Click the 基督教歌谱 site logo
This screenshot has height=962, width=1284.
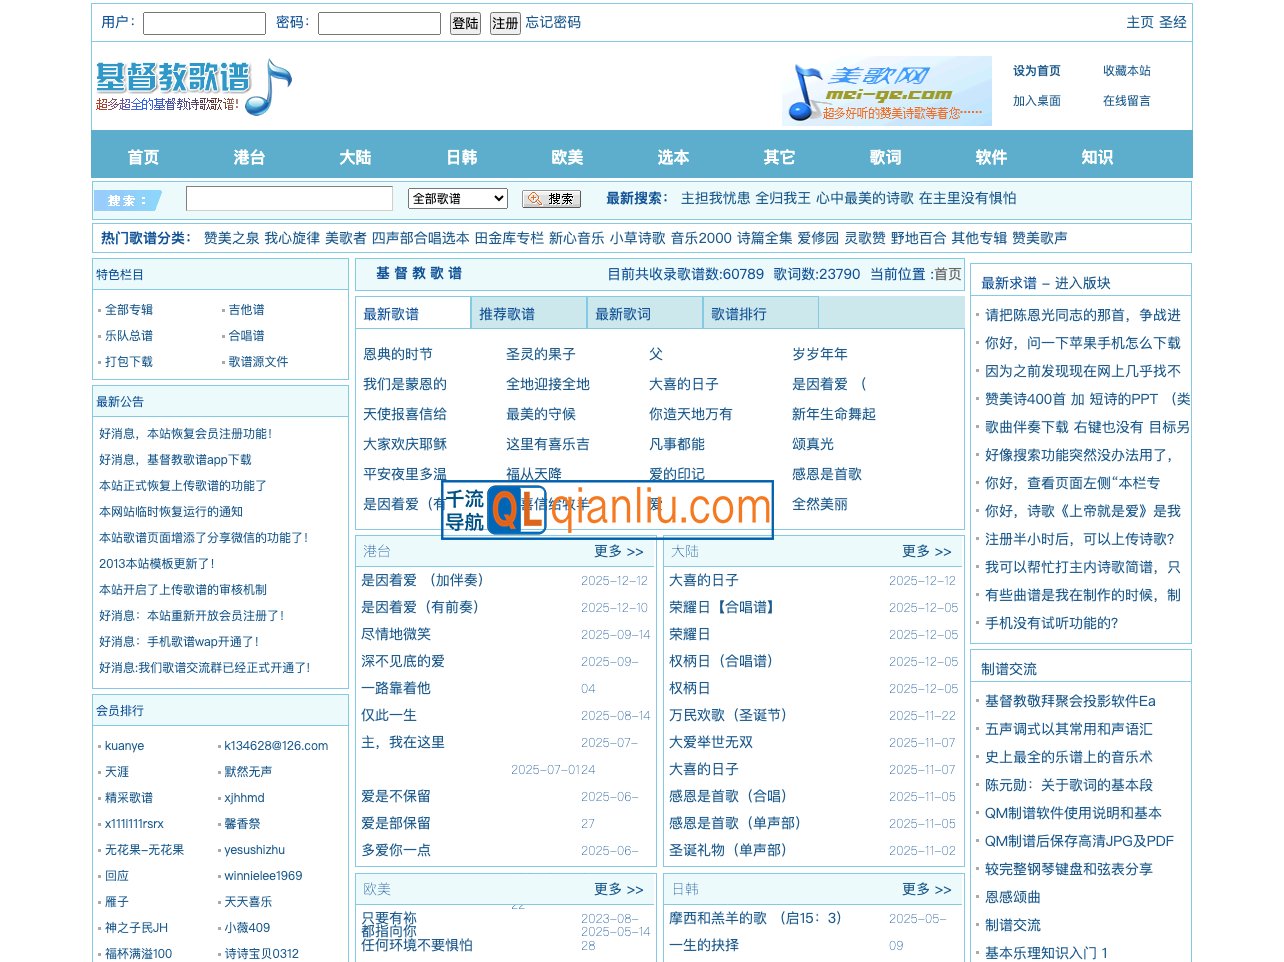point(193,88)
